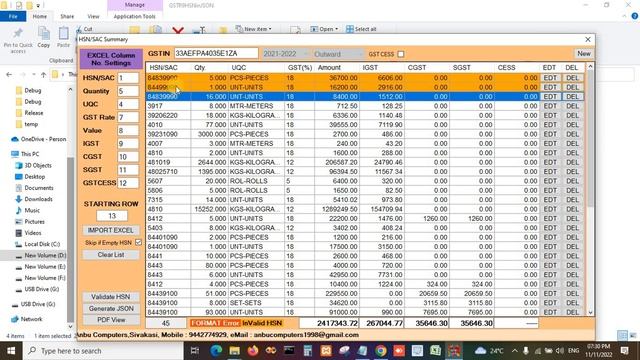Click the IMPORT EXCEL button
The height and width of the screenshot is (360, 640).
111,230
